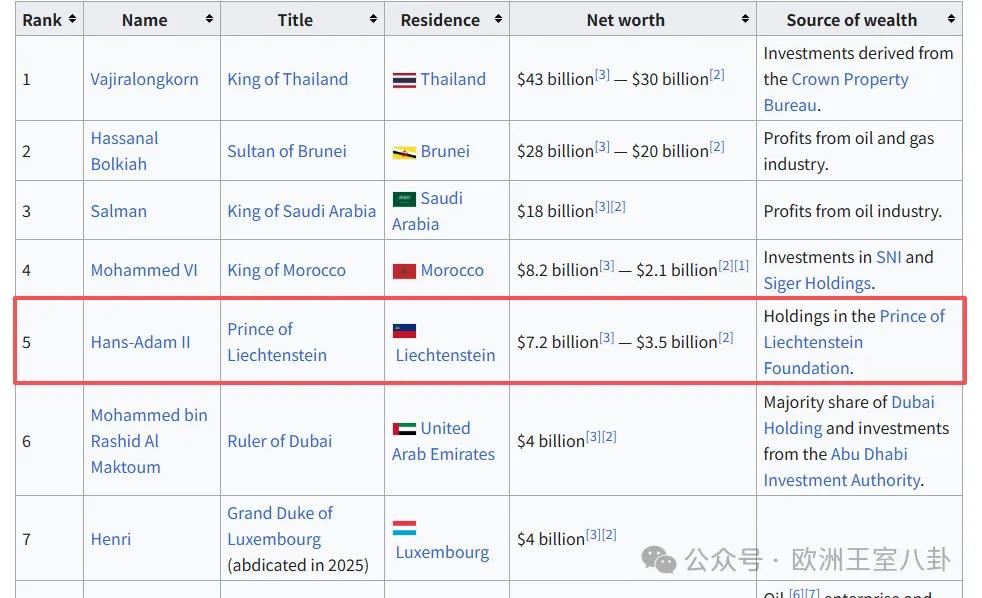Image resolution: width=982 pixels, height=598 pixels.
Task: Select the Morocco flag icon
Action: (x=404, y=271)
